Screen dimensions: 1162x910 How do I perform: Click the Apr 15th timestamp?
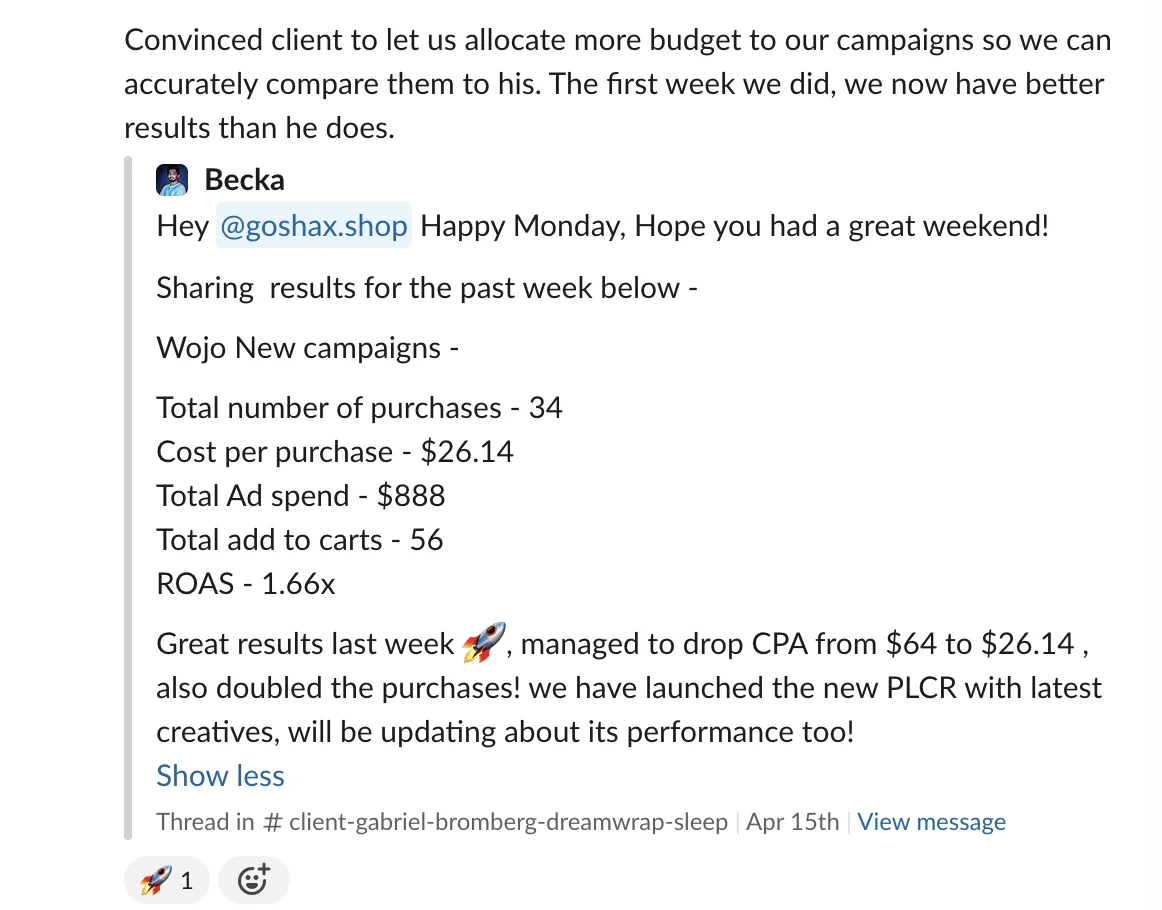[792, 822]
